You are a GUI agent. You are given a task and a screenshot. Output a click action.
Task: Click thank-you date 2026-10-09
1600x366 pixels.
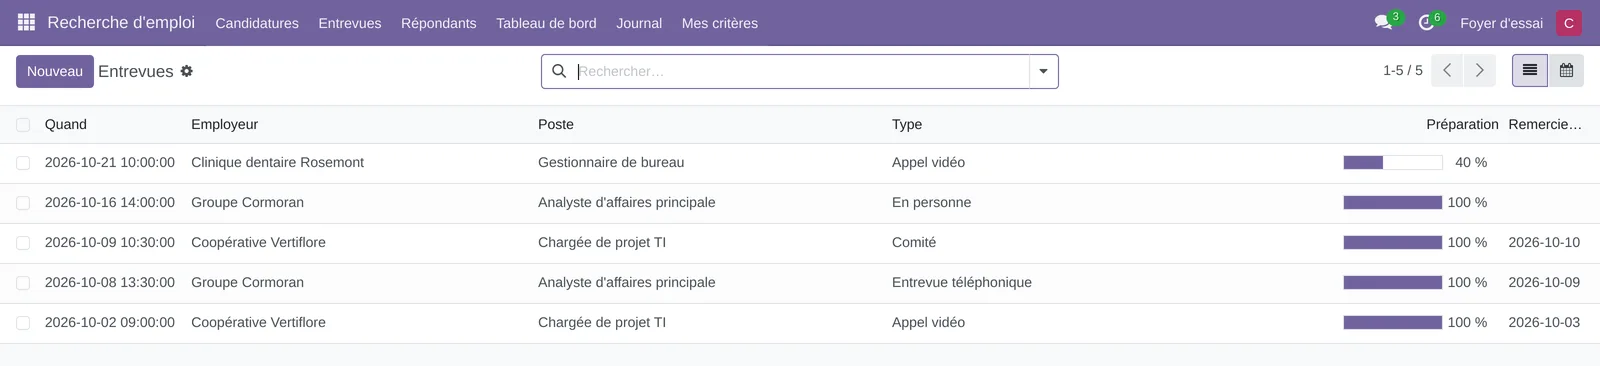[x=1544, y=282]
